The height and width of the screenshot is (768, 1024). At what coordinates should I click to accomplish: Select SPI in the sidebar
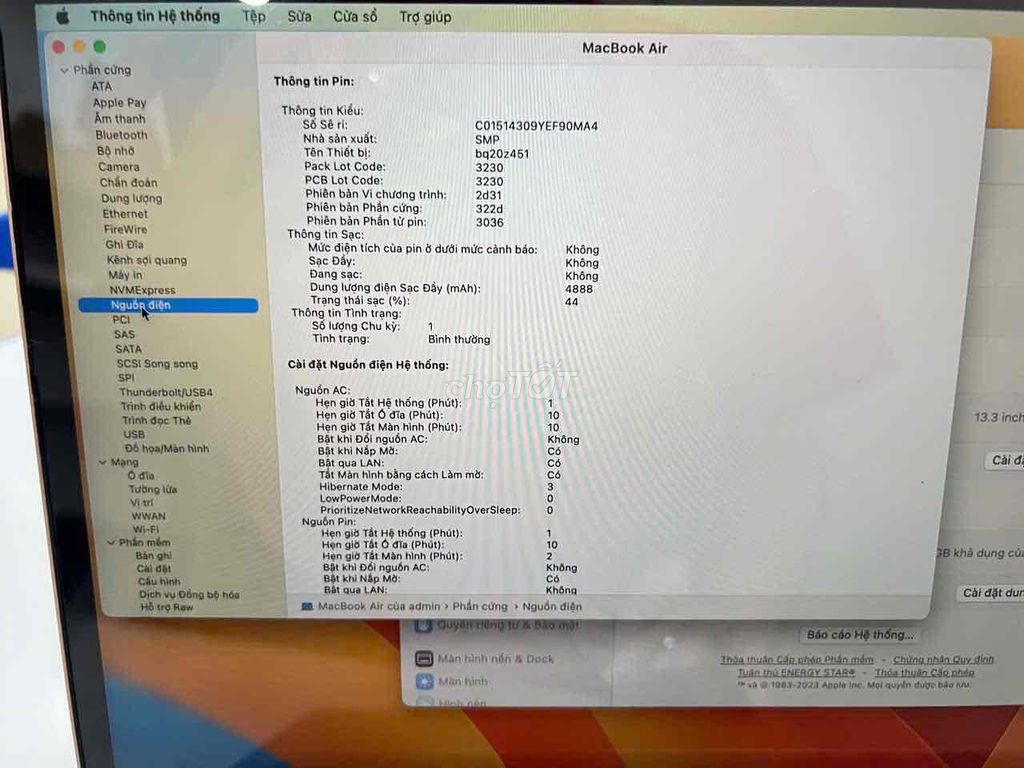pyautogui.click(x=126, y=377)
